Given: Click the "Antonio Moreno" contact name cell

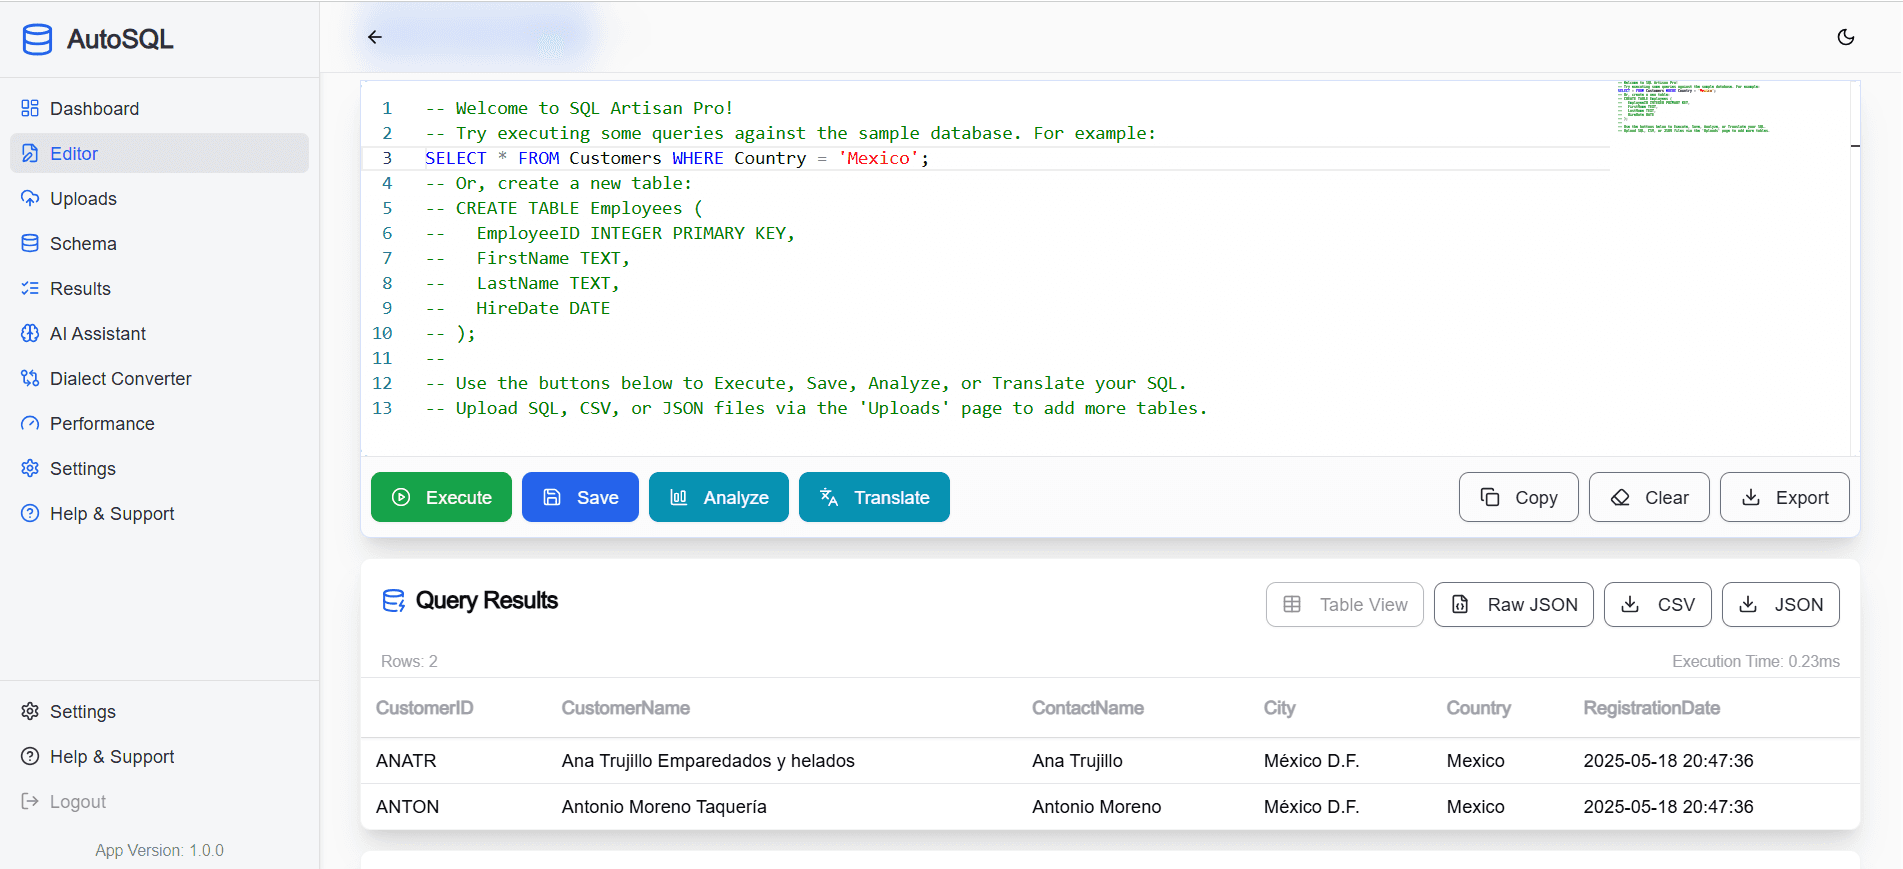Looking at the screenshot, I should [1096, 807].
